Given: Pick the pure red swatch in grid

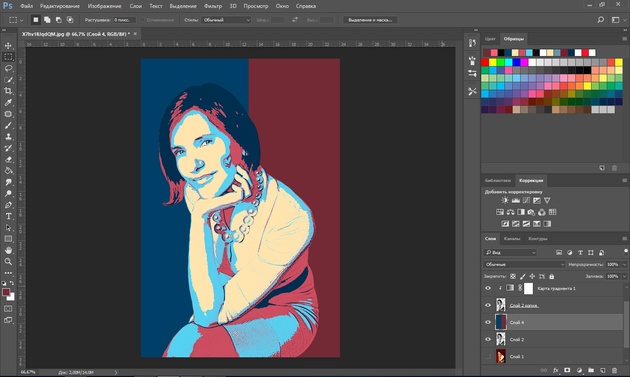Looking at the screenshot, I should click(485, 62).
